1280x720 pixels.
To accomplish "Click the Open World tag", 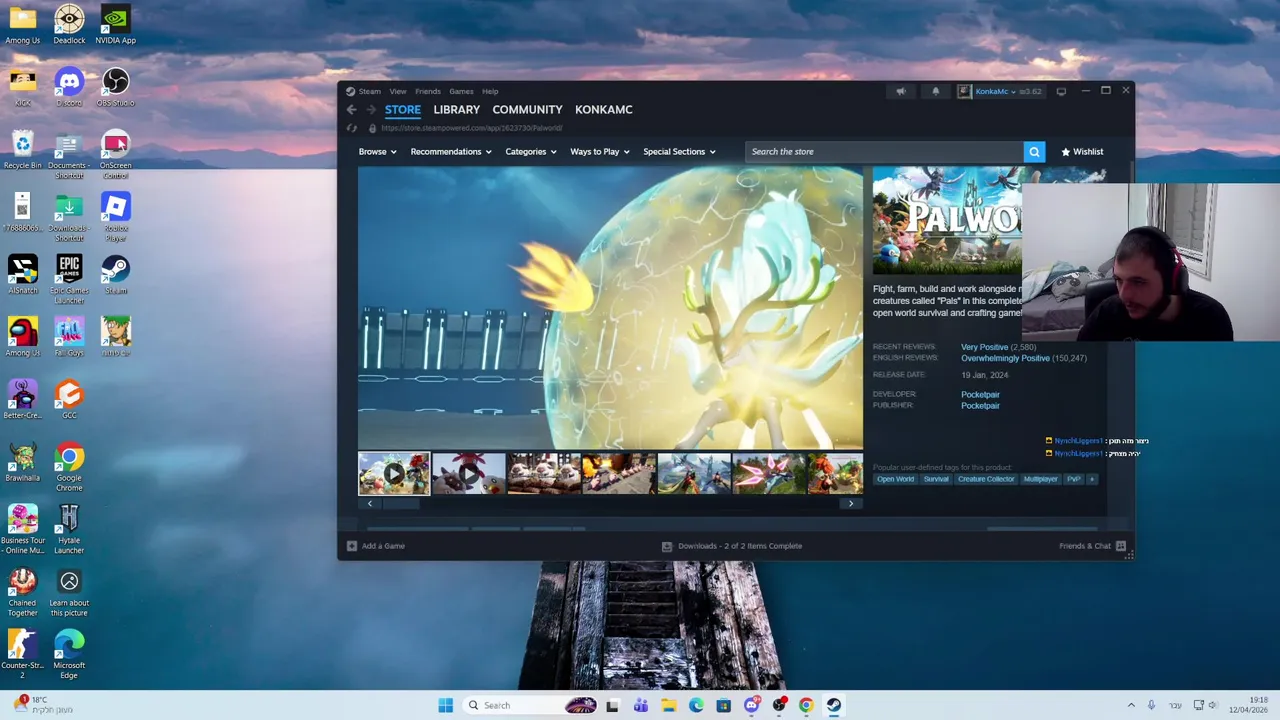I will pos(895,479).
